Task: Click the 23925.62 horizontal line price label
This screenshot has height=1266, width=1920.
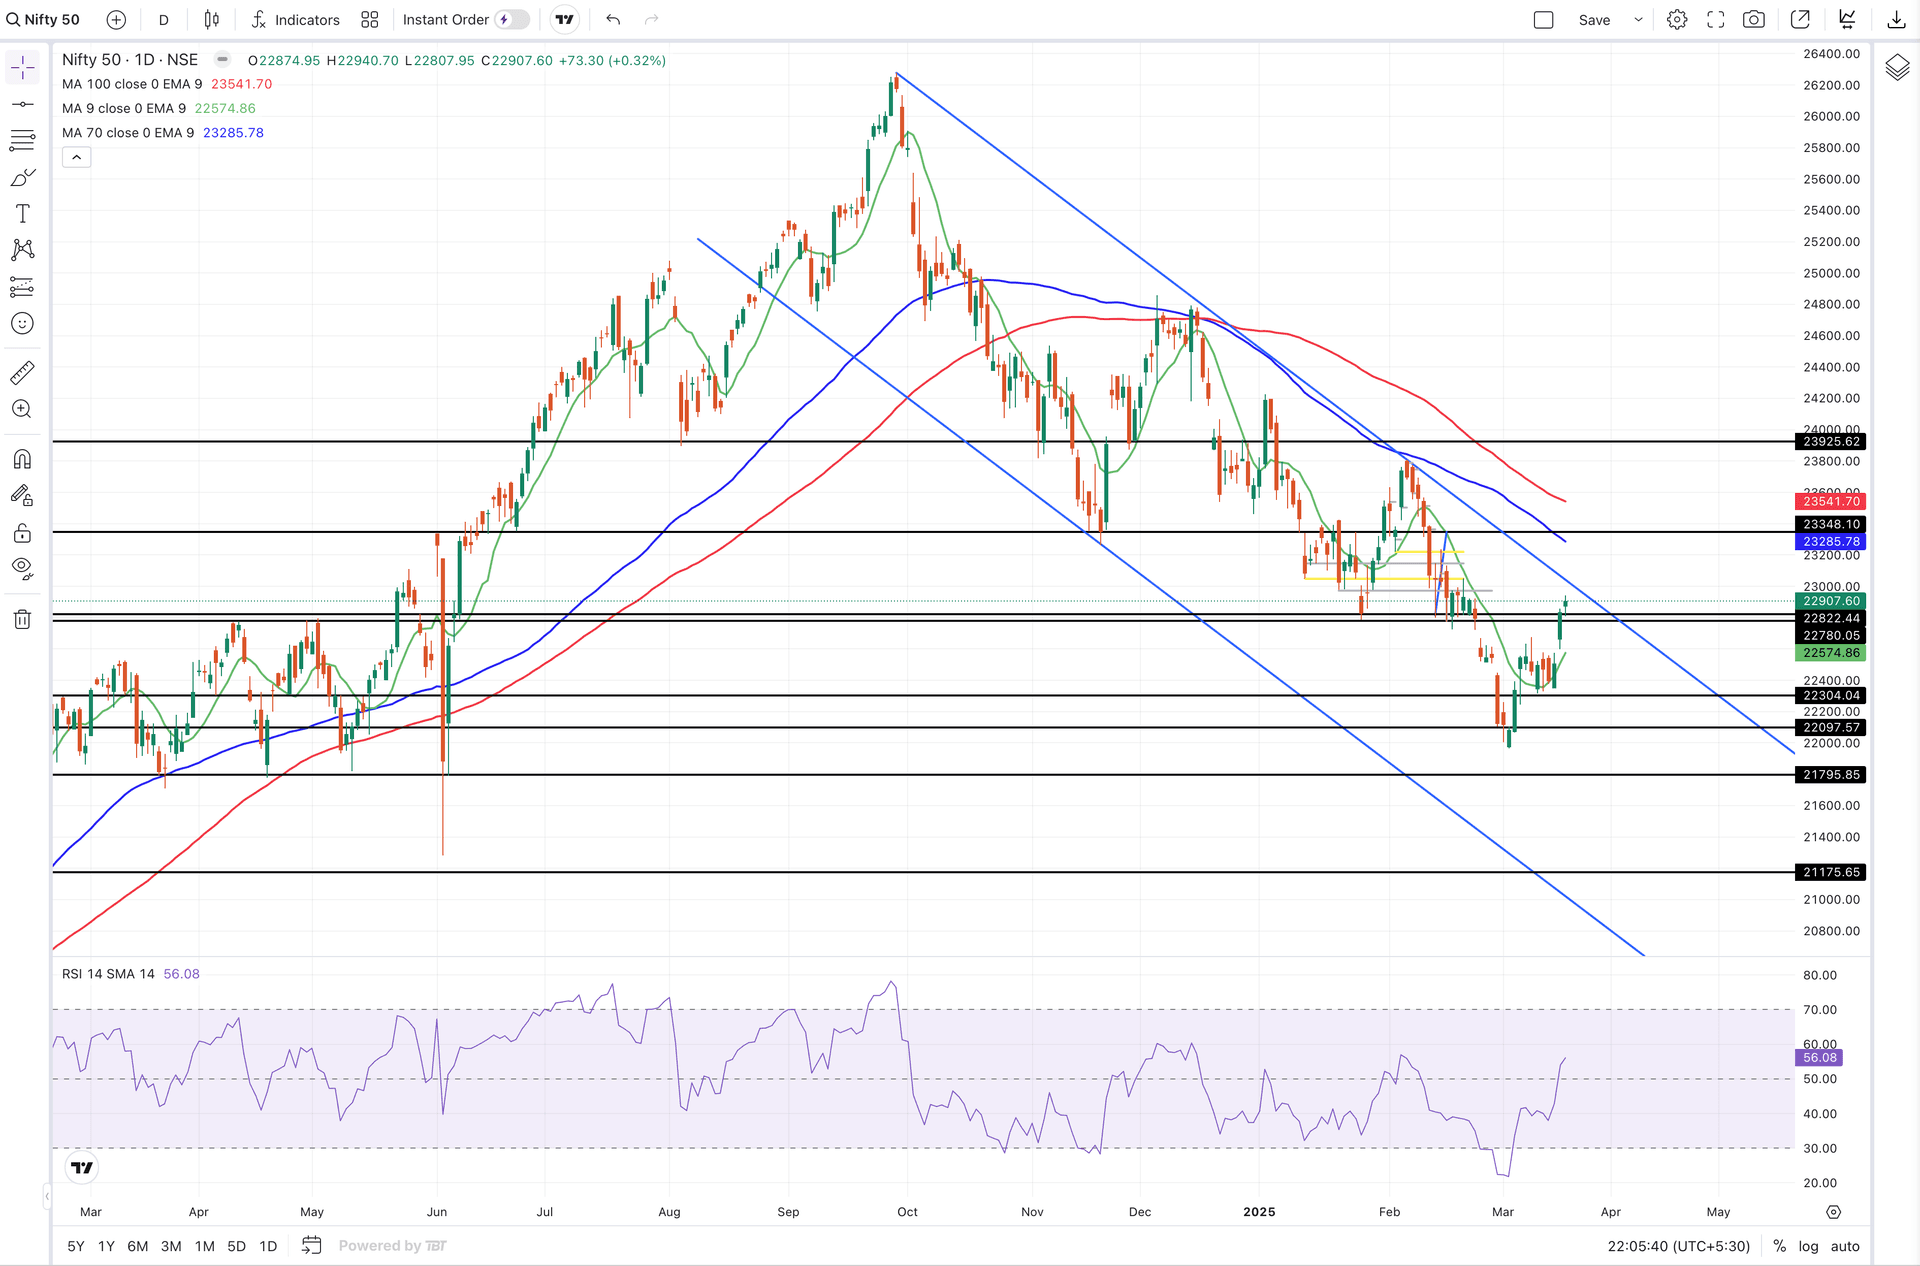Action: [1831, 442]
